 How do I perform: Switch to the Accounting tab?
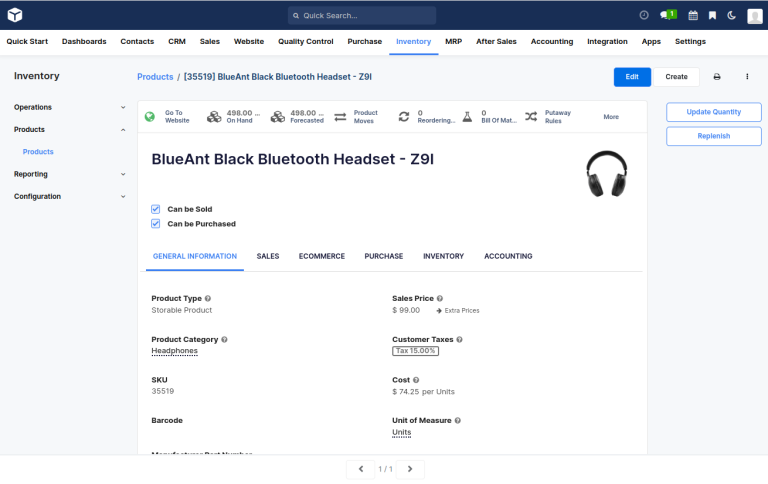coord(508,256)
